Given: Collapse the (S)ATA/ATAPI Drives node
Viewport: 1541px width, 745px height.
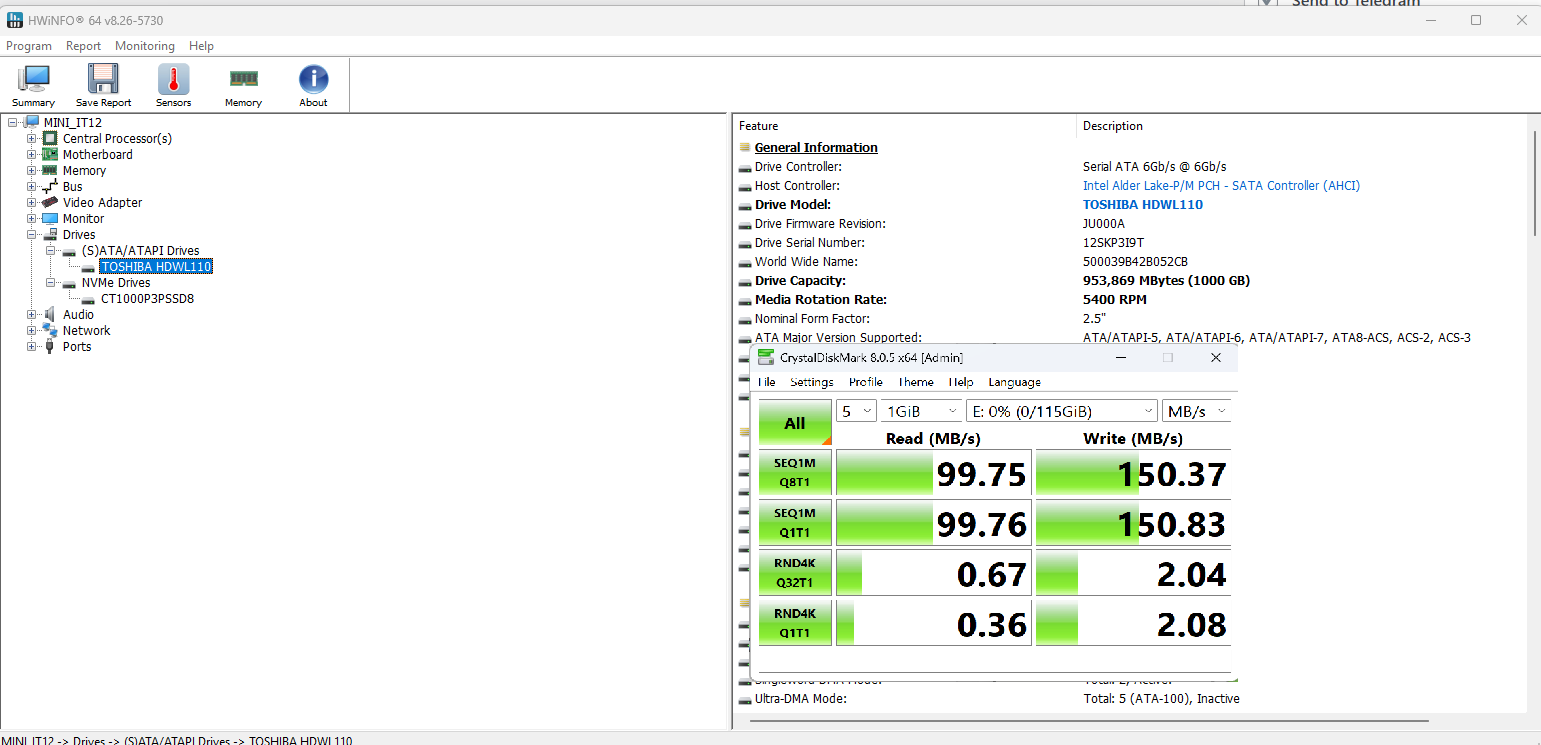Looking at the screenshot, I should click(51, 251).
